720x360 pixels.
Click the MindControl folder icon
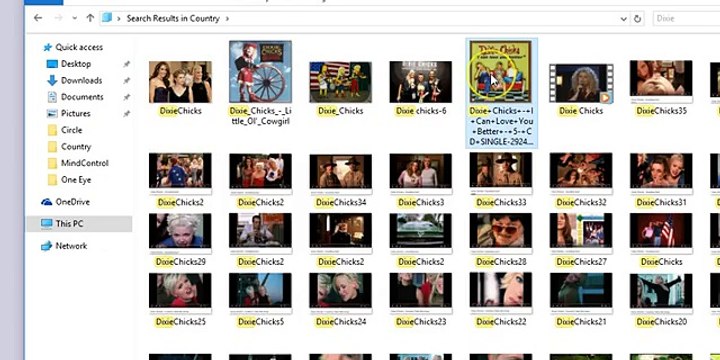point(52,163)
